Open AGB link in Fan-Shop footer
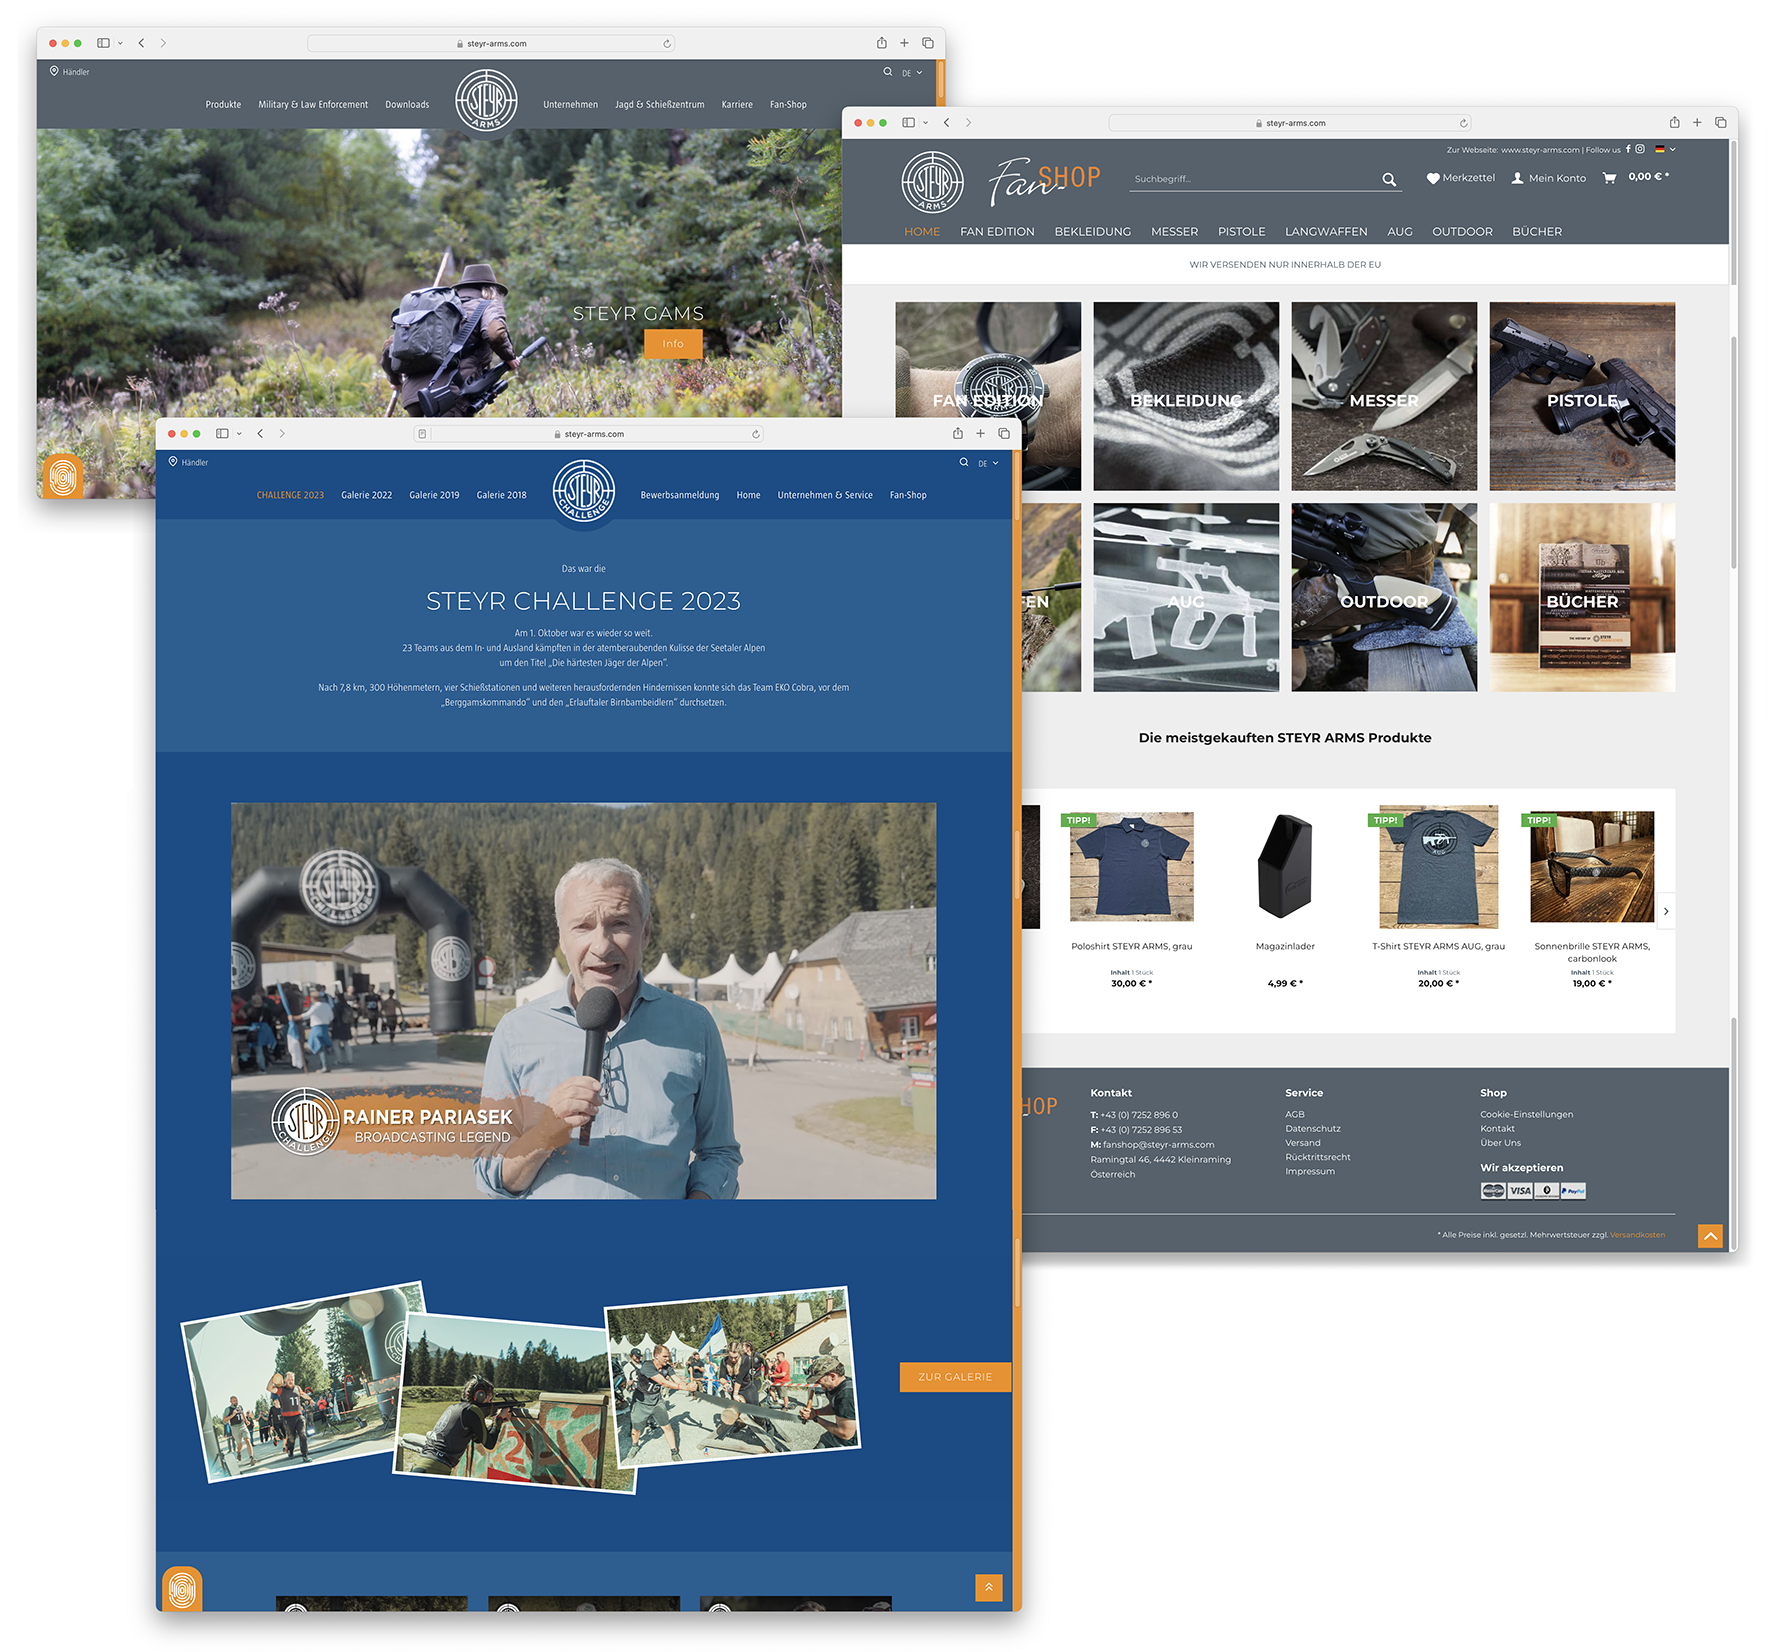The height and width of the screenshot is (1652, 1772). point(1295,1114)
